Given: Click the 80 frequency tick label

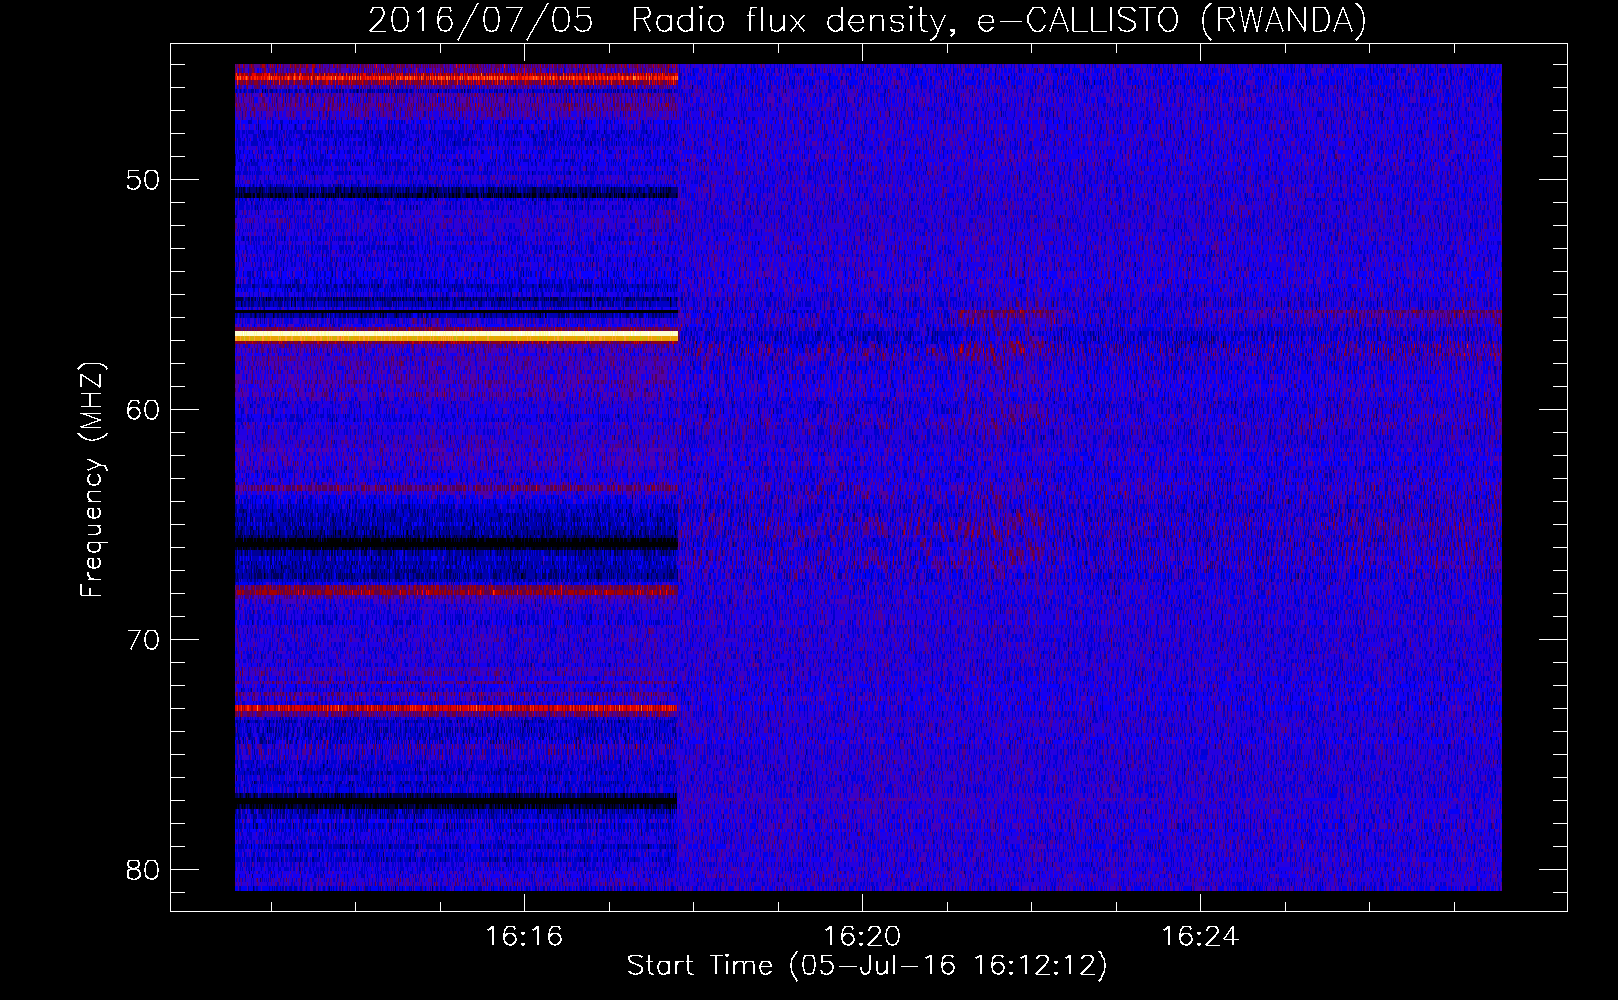Looking at the screenshot, I should [x=144, y=870].
